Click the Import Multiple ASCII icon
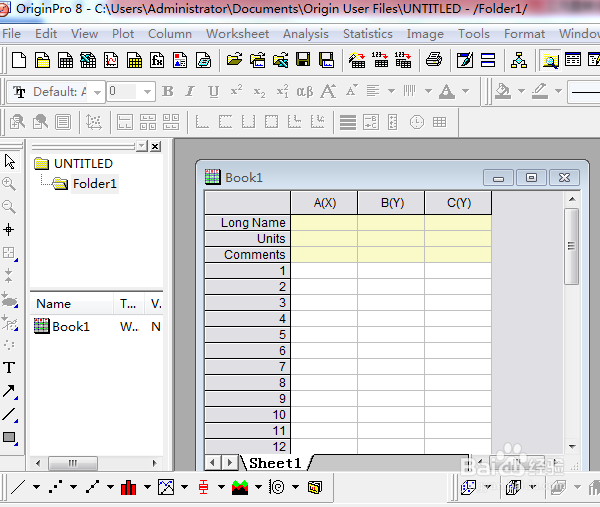Viewport: 600px width, 507px height. [403, 60]
